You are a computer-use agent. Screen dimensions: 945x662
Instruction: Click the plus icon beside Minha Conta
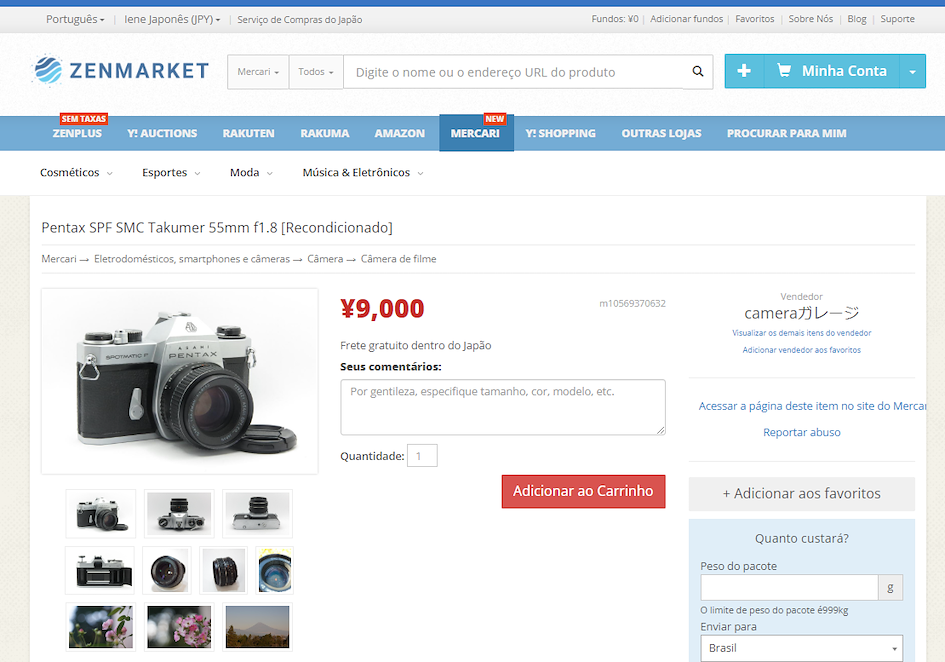[744, 71]
